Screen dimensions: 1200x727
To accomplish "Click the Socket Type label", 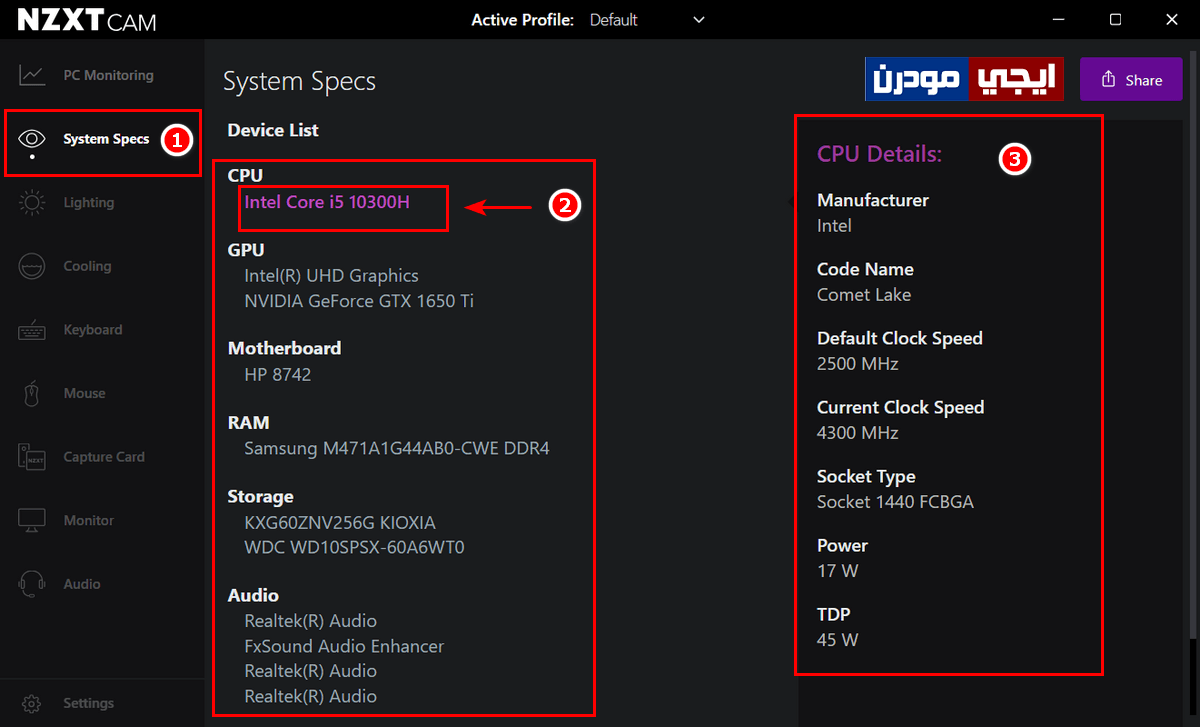I will click(x=866, y=476).
